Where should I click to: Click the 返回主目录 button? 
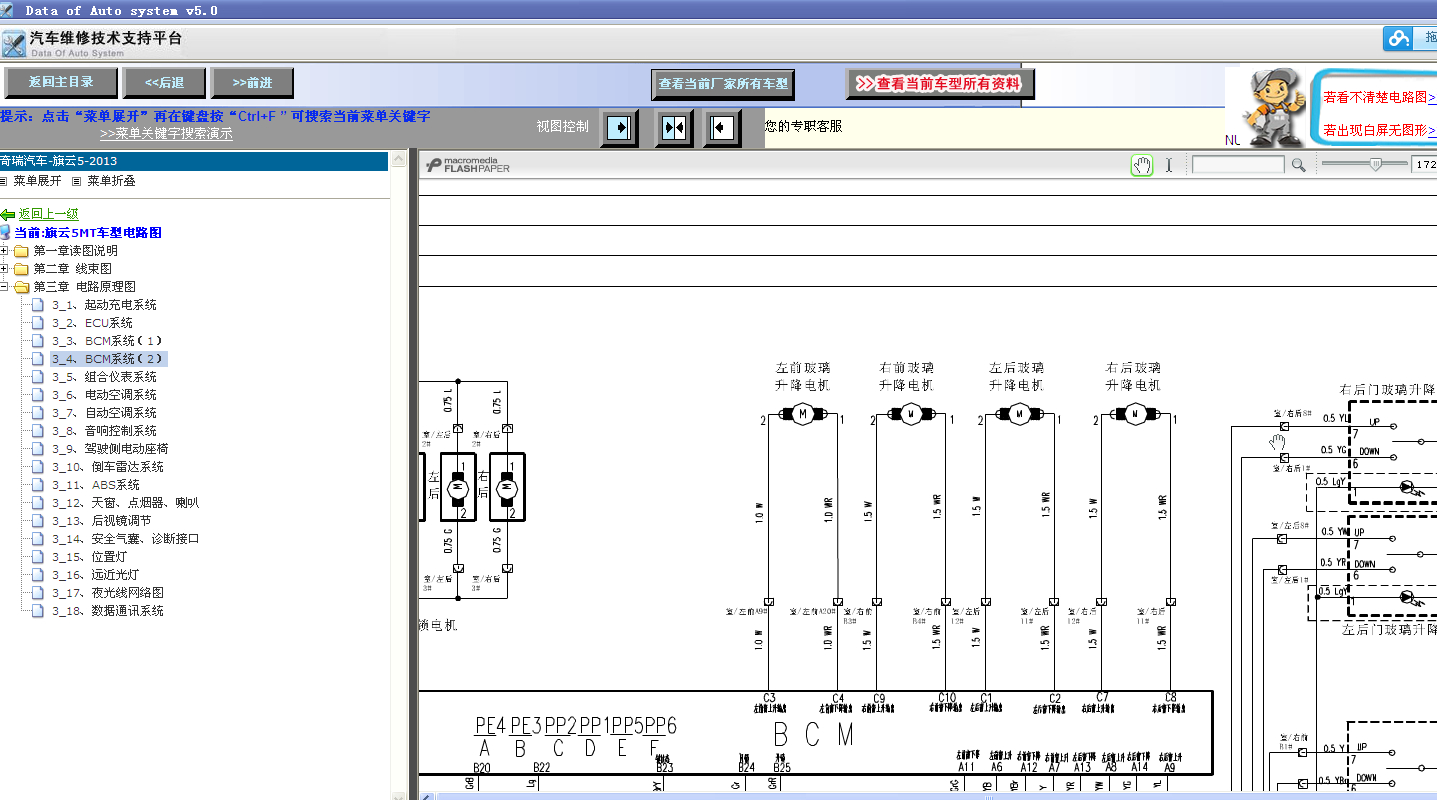coord(61,82)
